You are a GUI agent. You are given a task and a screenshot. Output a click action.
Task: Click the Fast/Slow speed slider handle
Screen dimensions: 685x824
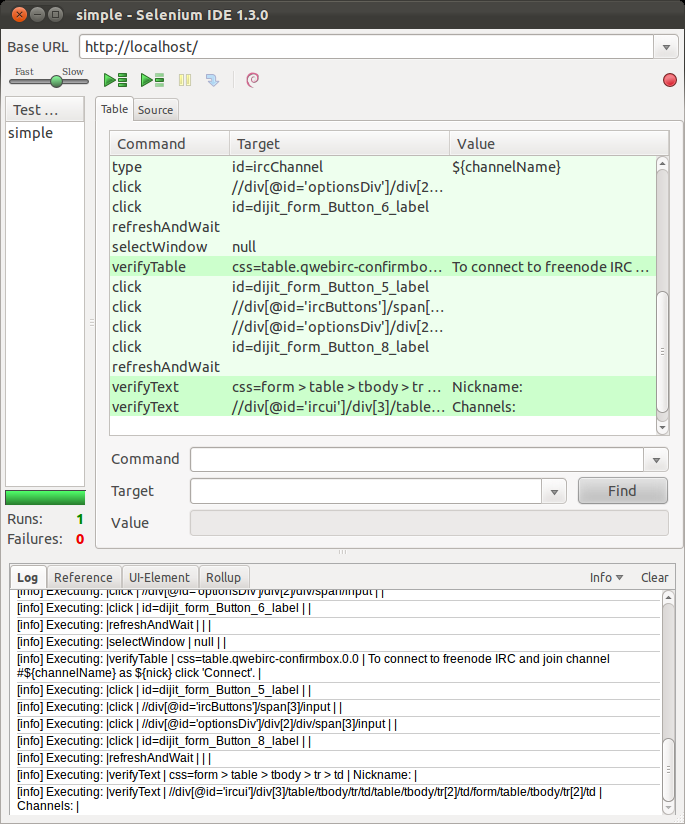click(x=56, y=81)
